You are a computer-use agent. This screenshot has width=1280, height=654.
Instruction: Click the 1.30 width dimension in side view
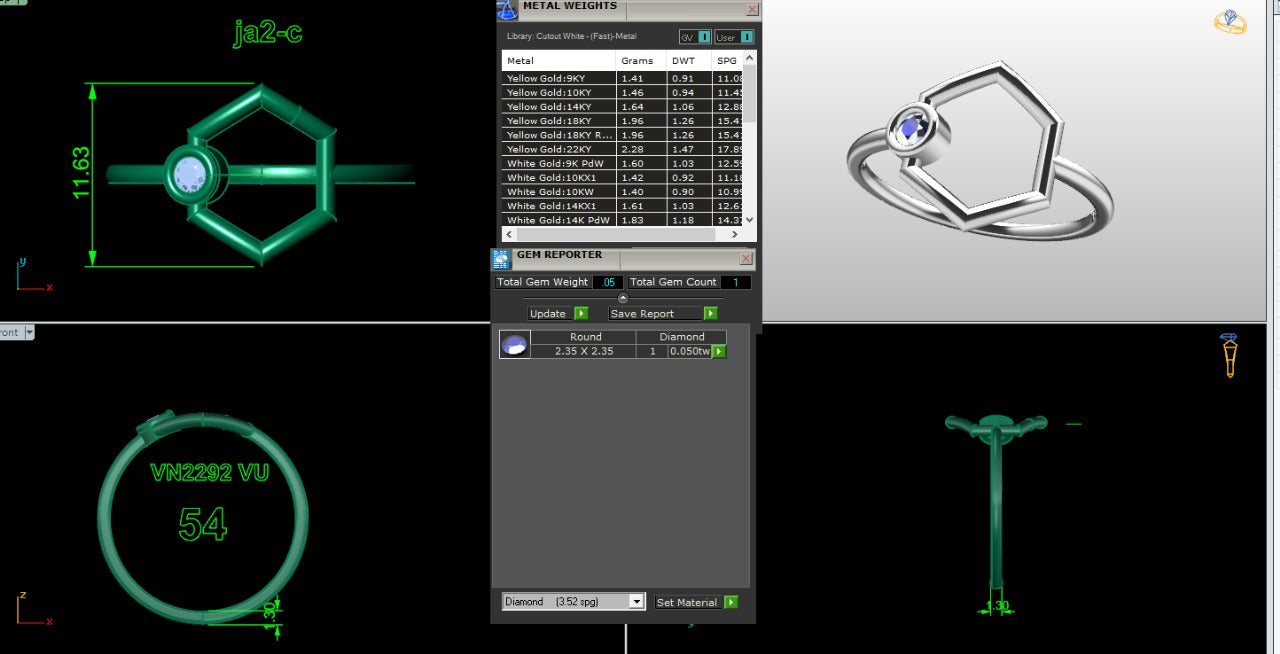pyautogui.click(x=997, y=606)
